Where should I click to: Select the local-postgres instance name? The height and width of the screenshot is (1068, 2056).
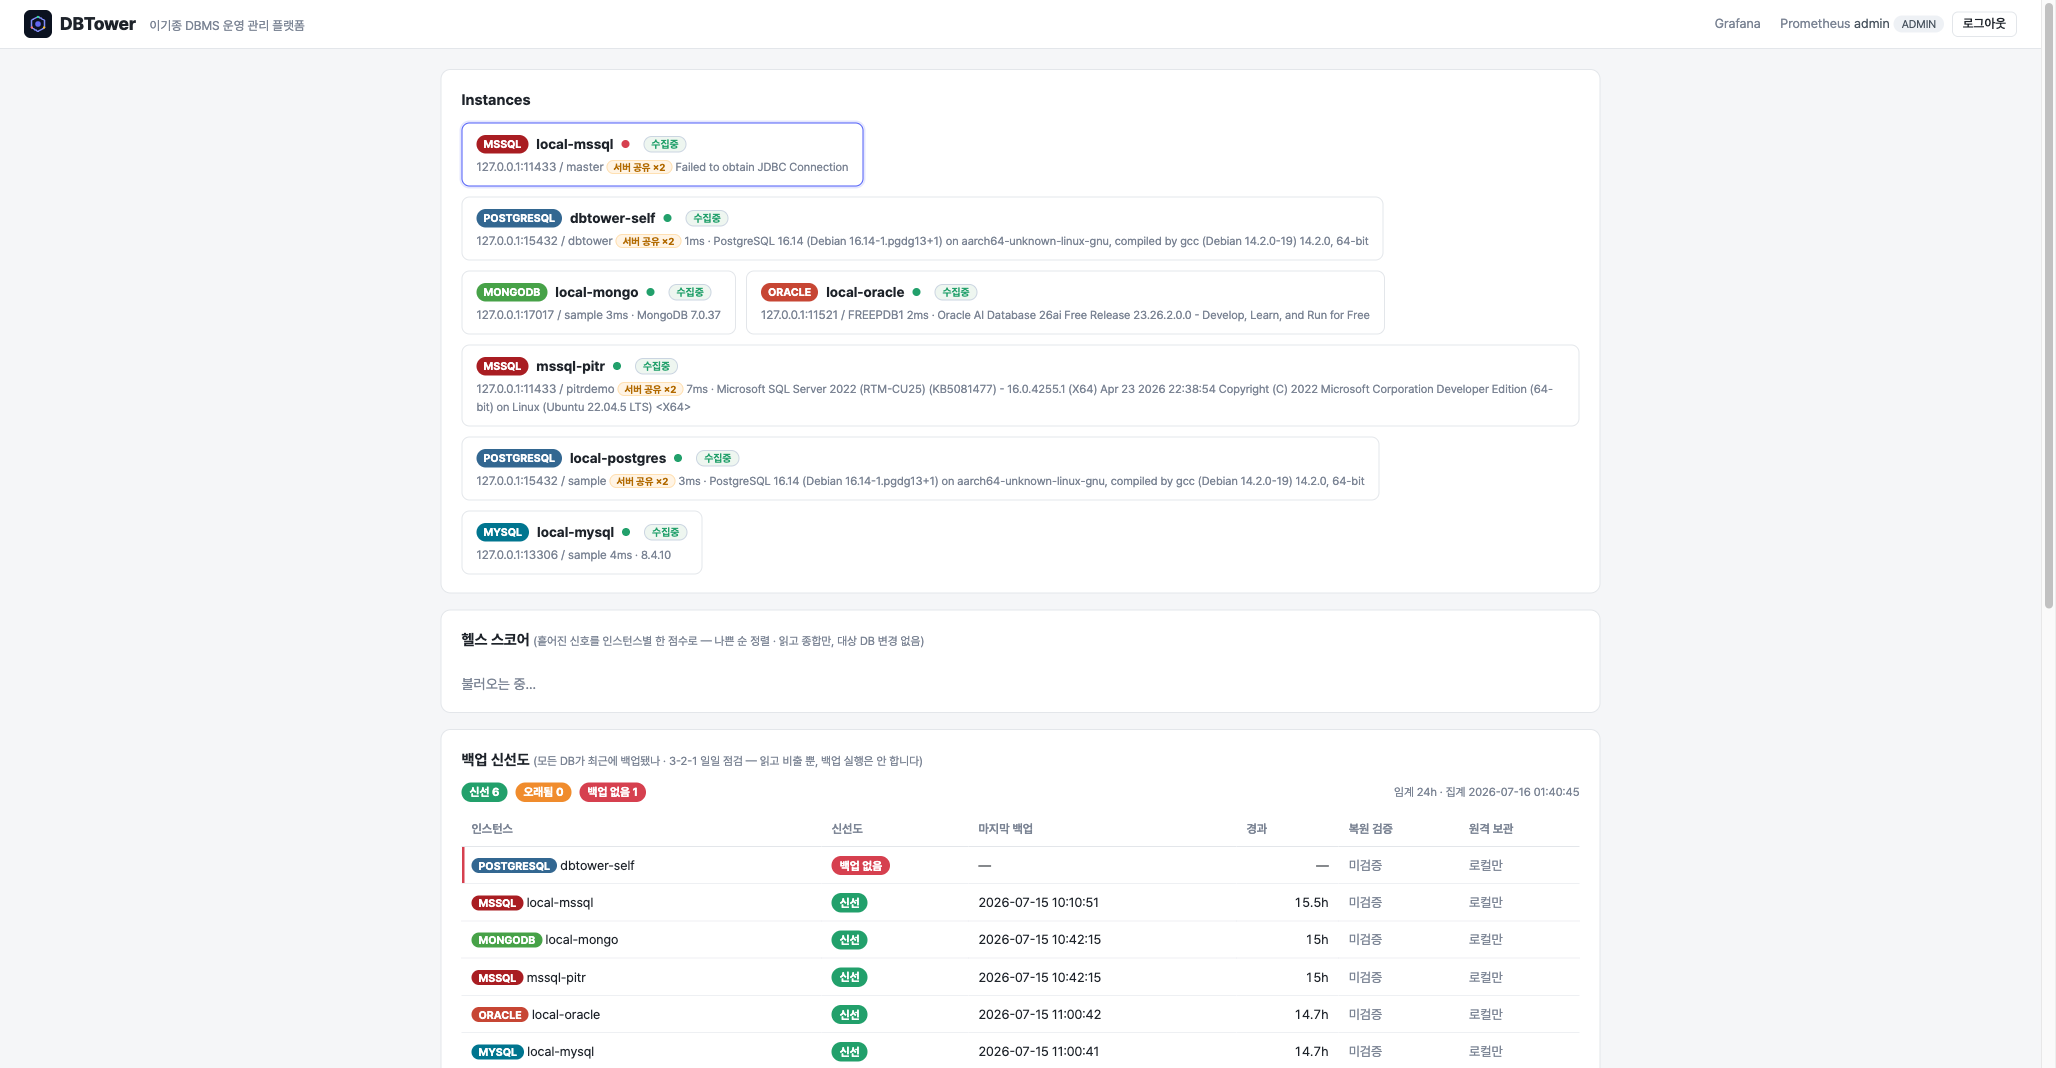pos(618,458)
